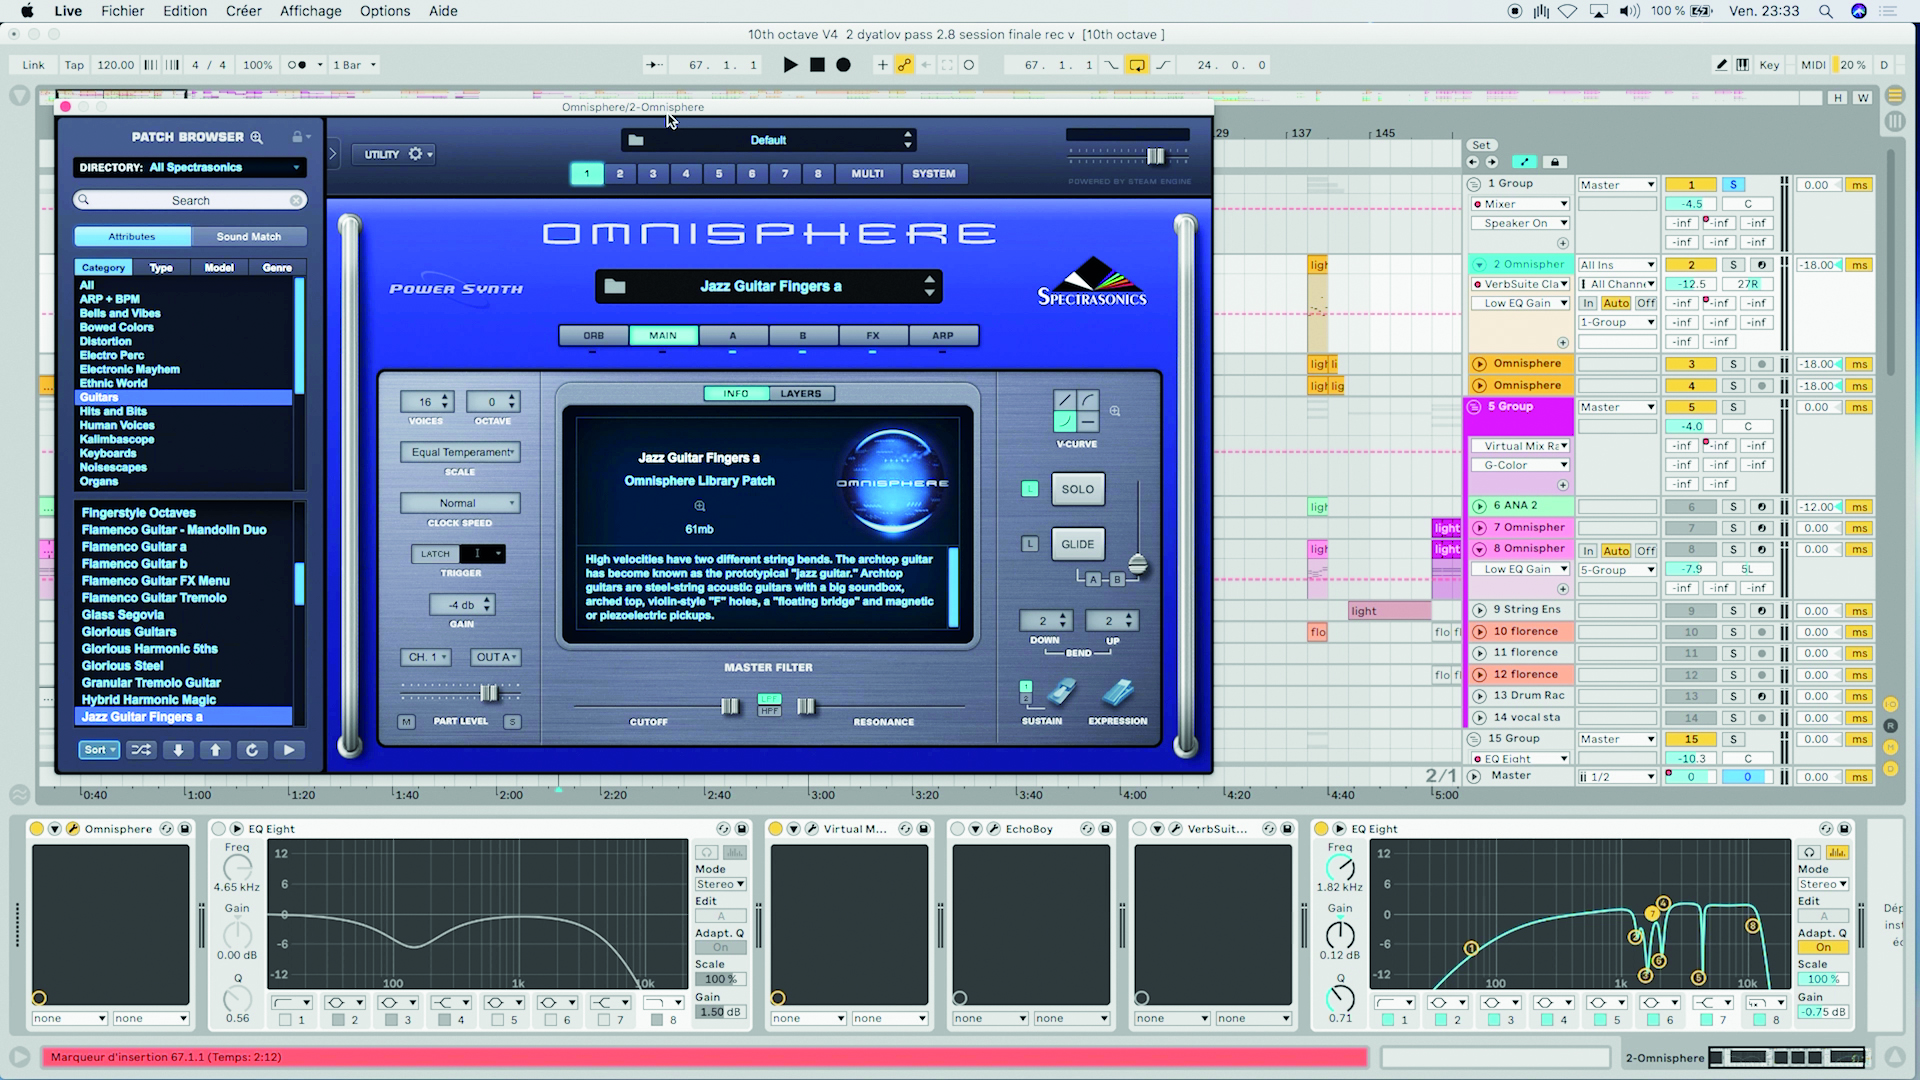1920x1080 pixels.
Task: Click the Patch Browser magnifier zoom icon
Action: [x=256, y=137]
